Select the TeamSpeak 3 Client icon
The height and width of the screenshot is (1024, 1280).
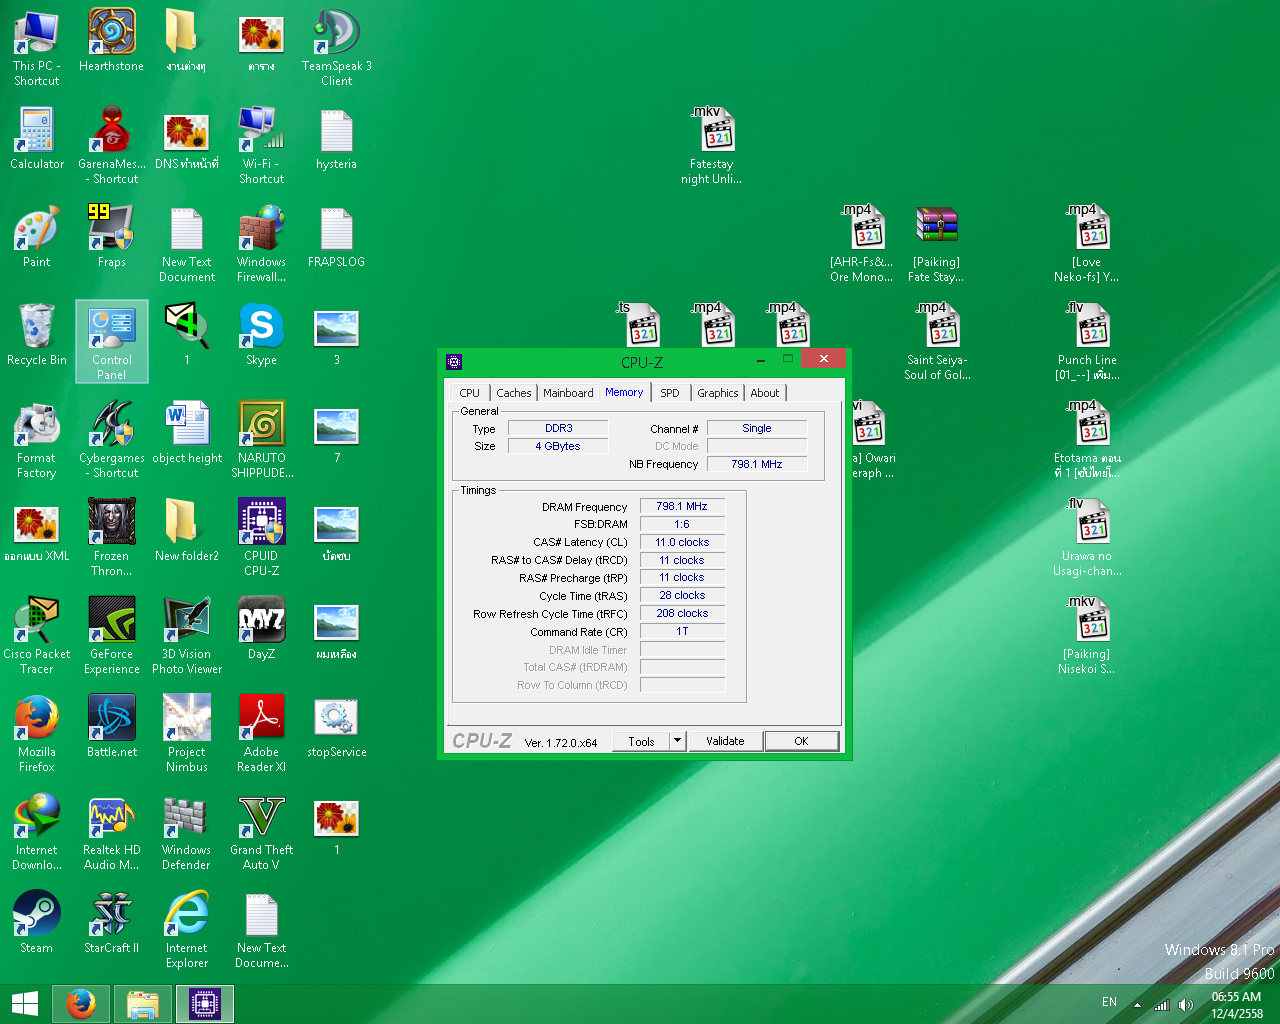tap(336, 33)
